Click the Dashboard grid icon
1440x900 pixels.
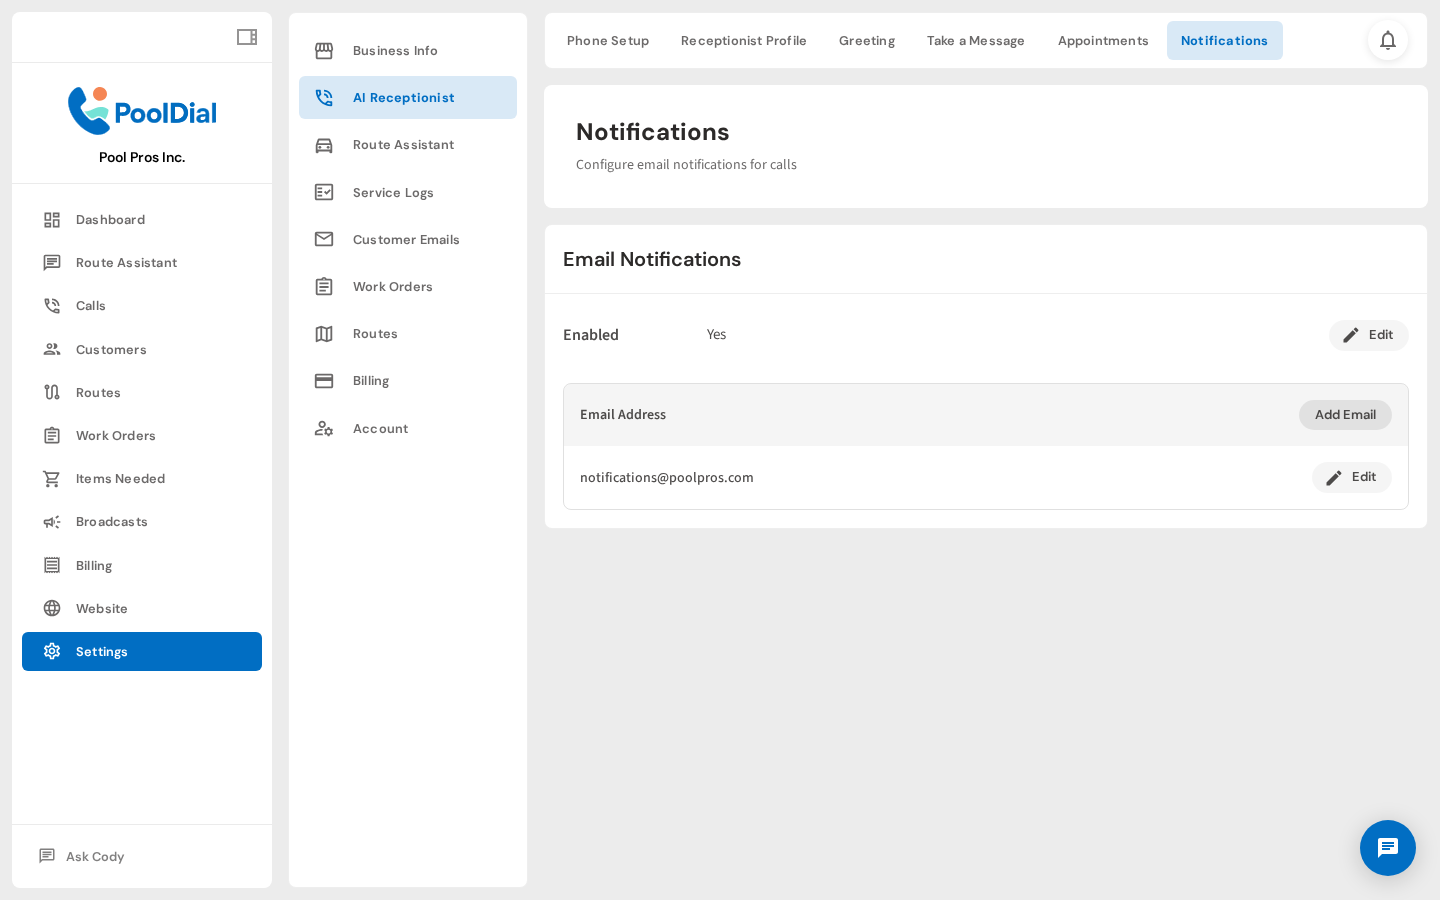[x=52, y=219]
